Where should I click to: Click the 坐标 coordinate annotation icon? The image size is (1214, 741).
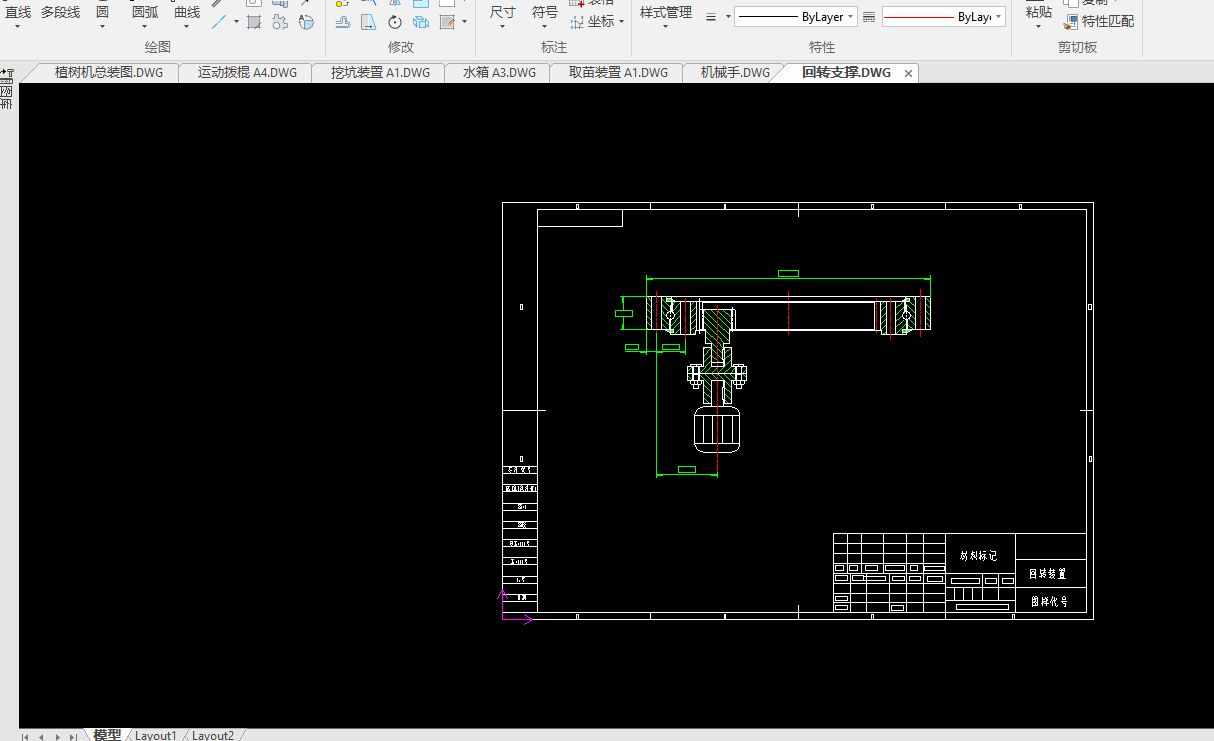tap(577, 21)
